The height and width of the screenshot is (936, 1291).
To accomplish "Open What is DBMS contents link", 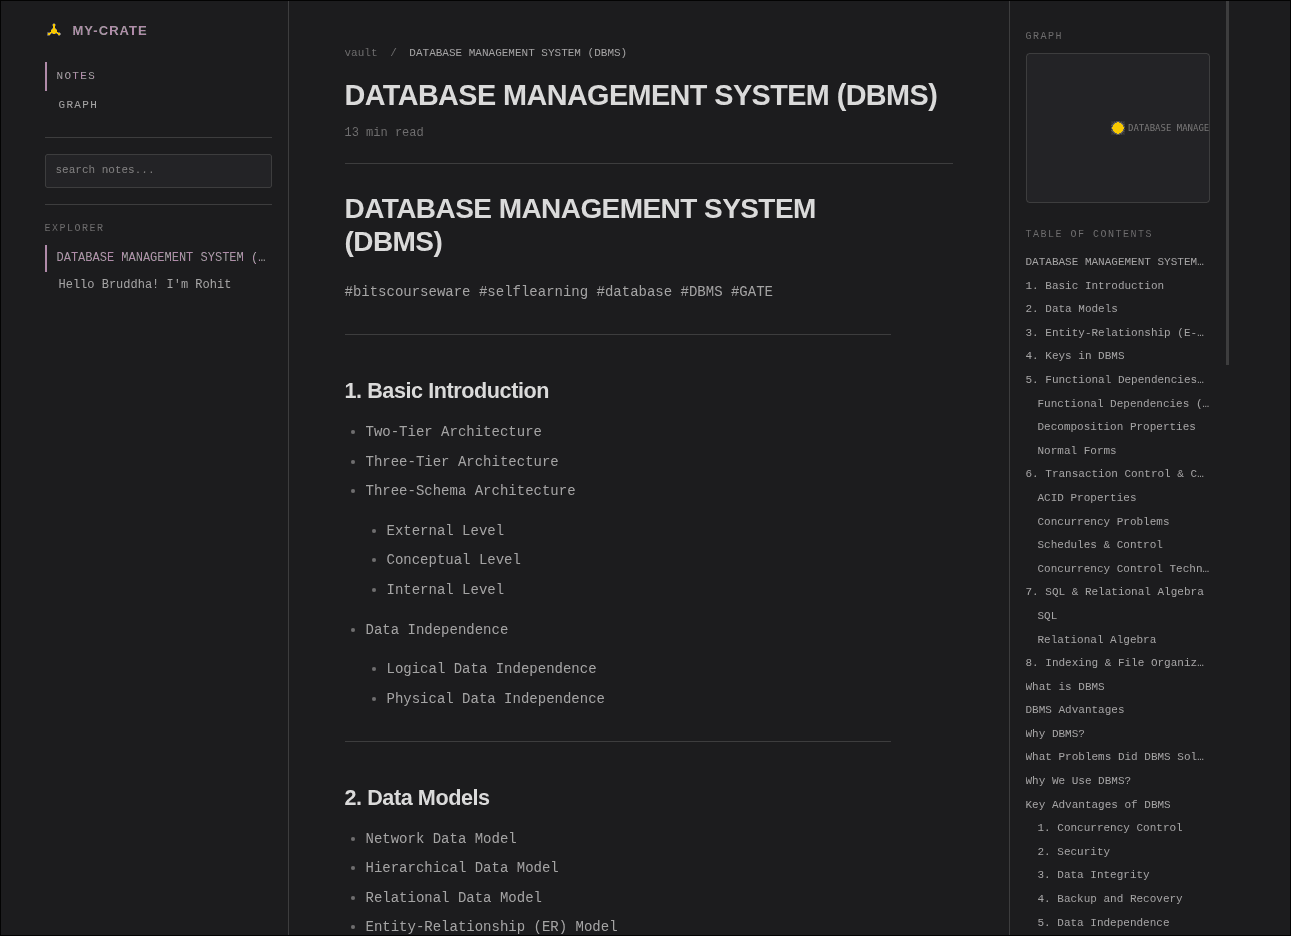I will click(1064, 687).
